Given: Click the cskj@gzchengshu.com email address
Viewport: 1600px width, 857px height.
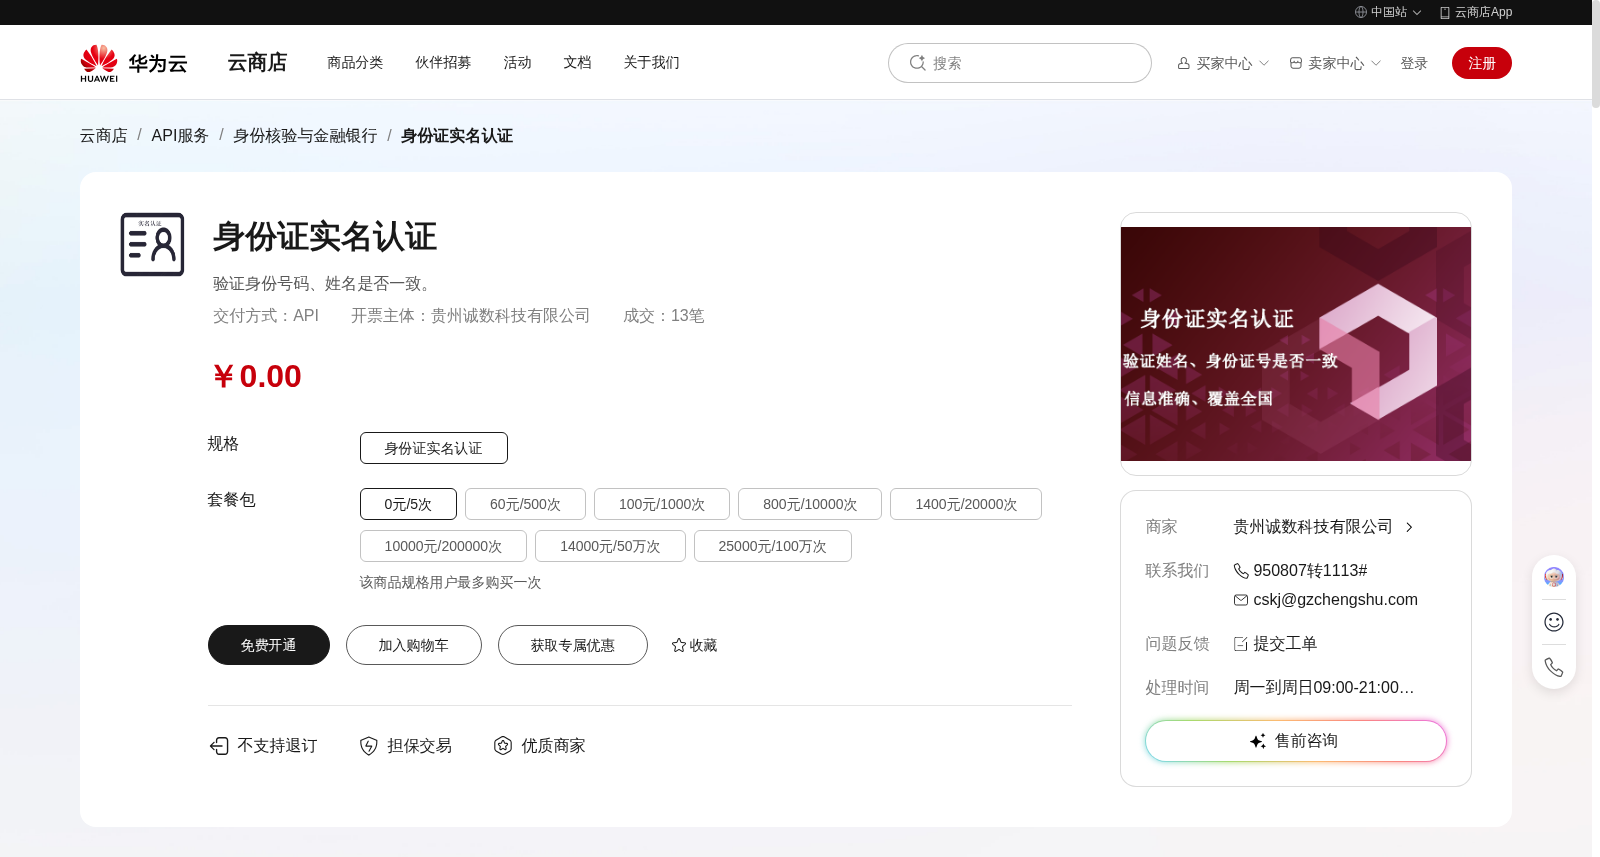Looking at the screenshot, I should [1336, 600].
